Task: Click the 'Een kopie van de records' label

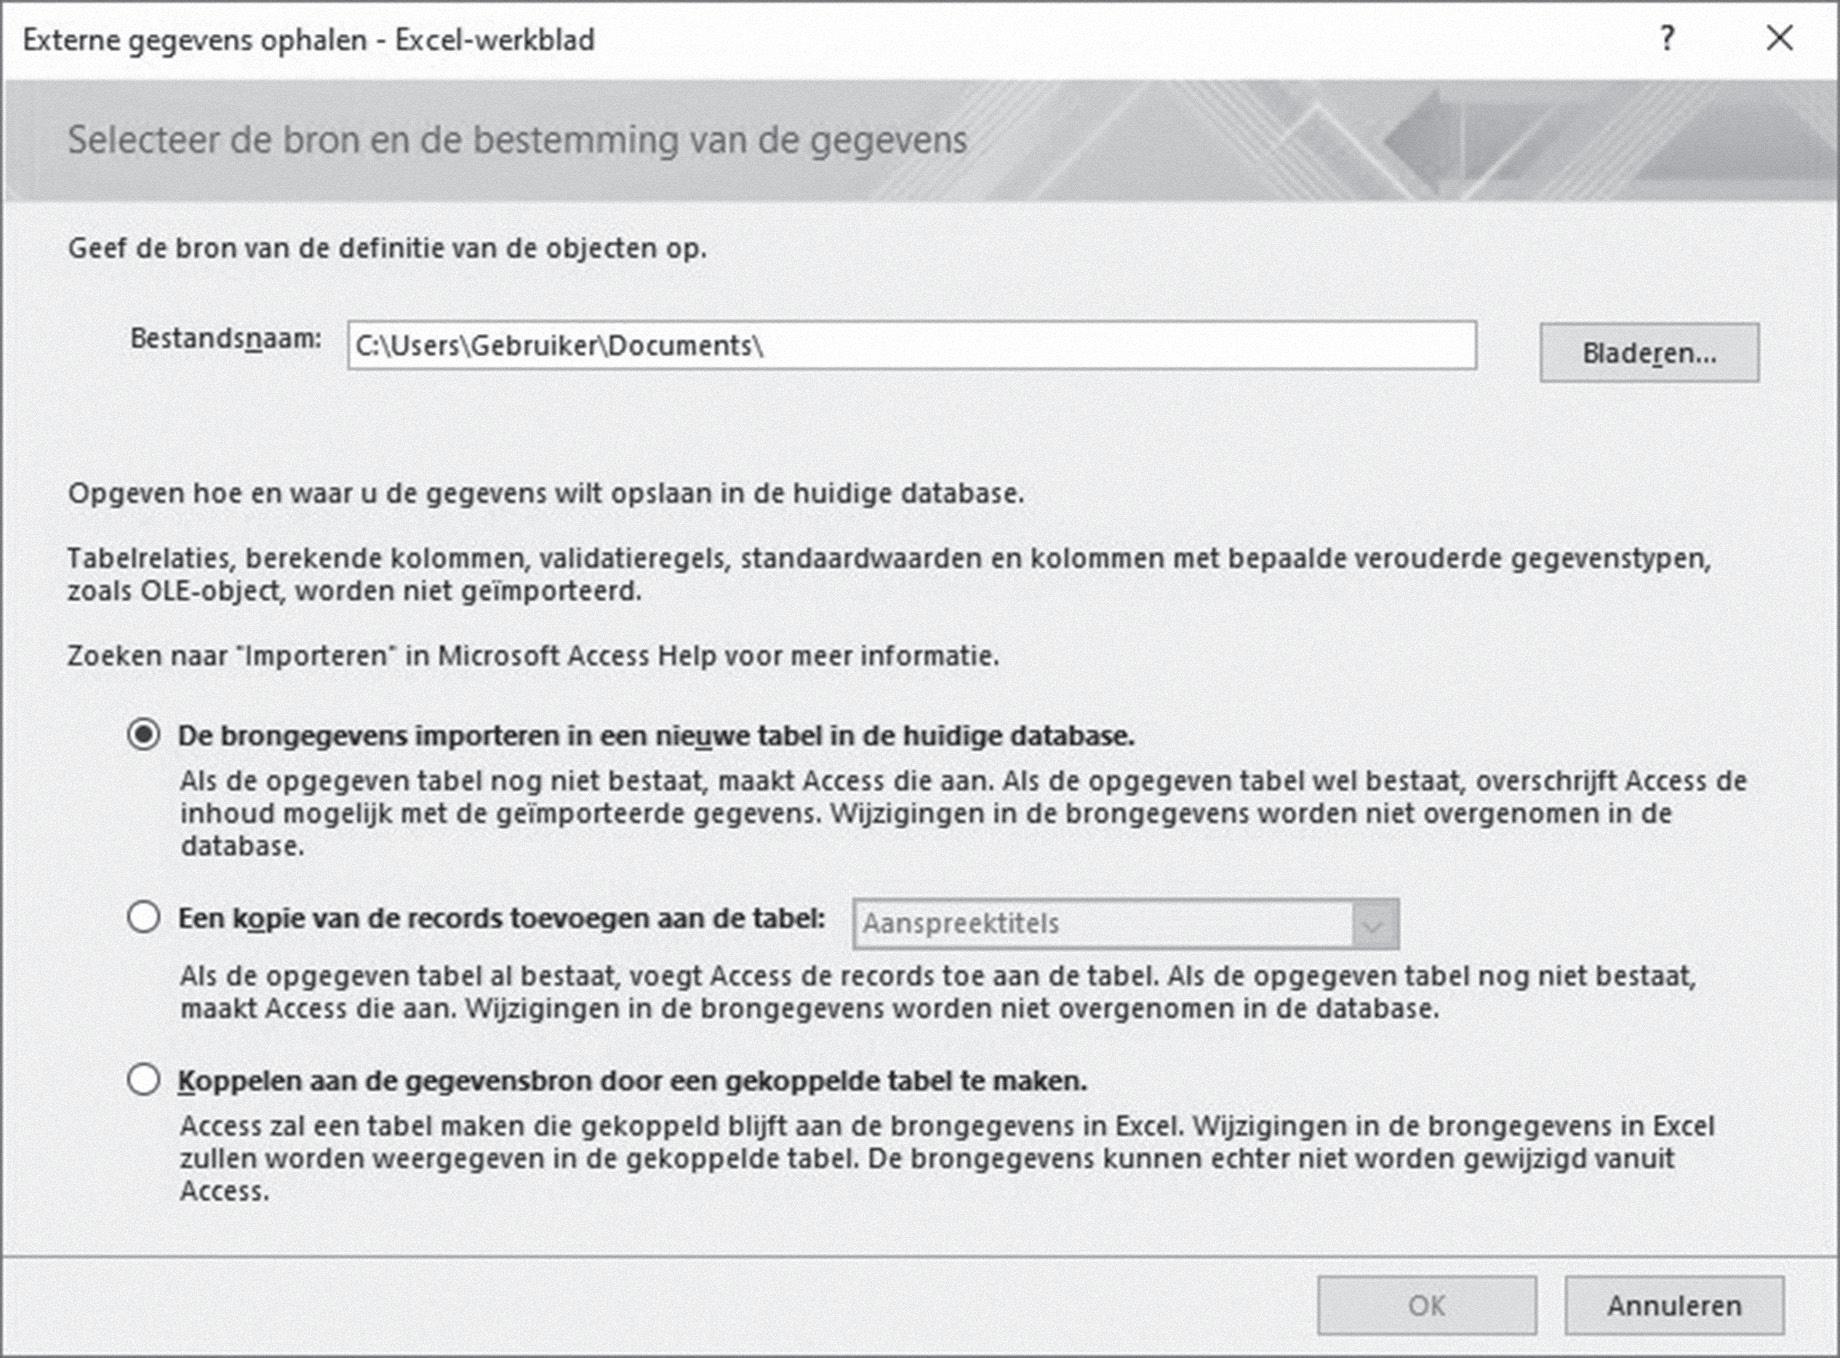Action: point(502,918)
